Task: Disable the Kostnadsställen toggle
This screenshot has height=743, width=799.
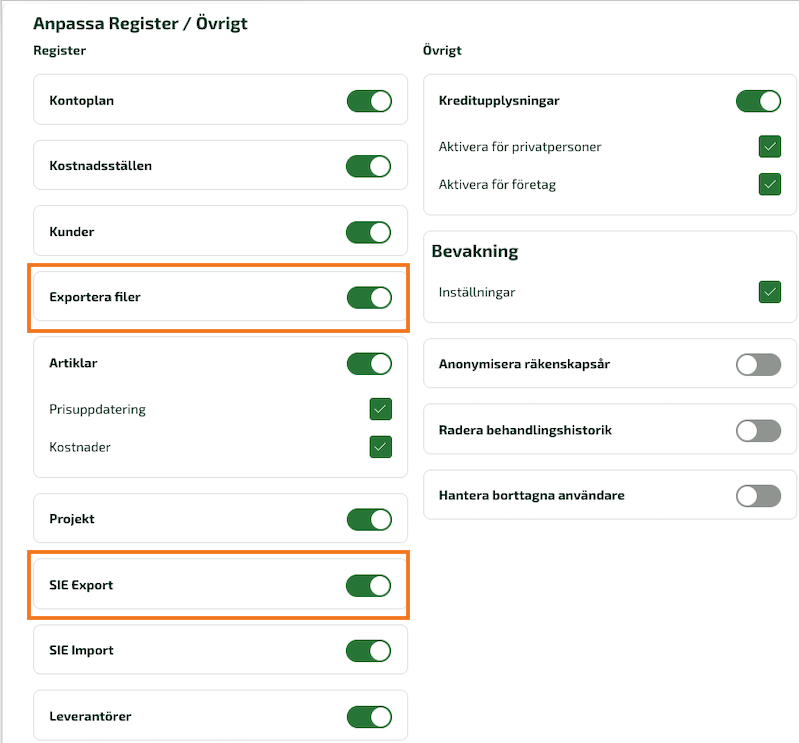Action: pyautogui.click(x=368, y=166)
